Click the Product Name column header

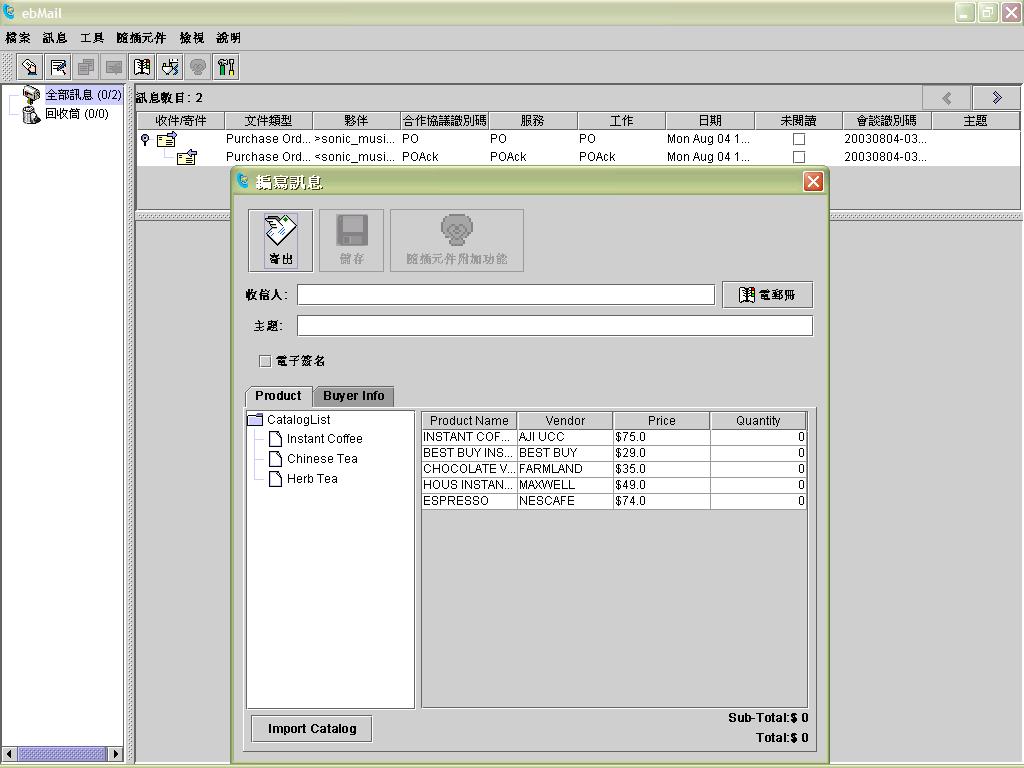point(469,421)
